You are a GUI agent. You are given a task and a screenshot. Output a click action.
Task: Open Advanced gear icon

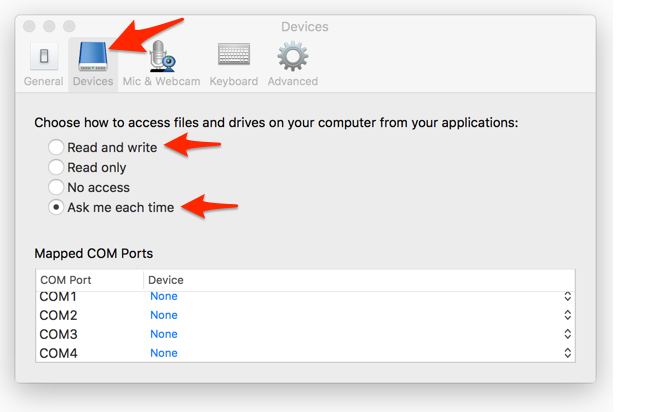point(293,57)
